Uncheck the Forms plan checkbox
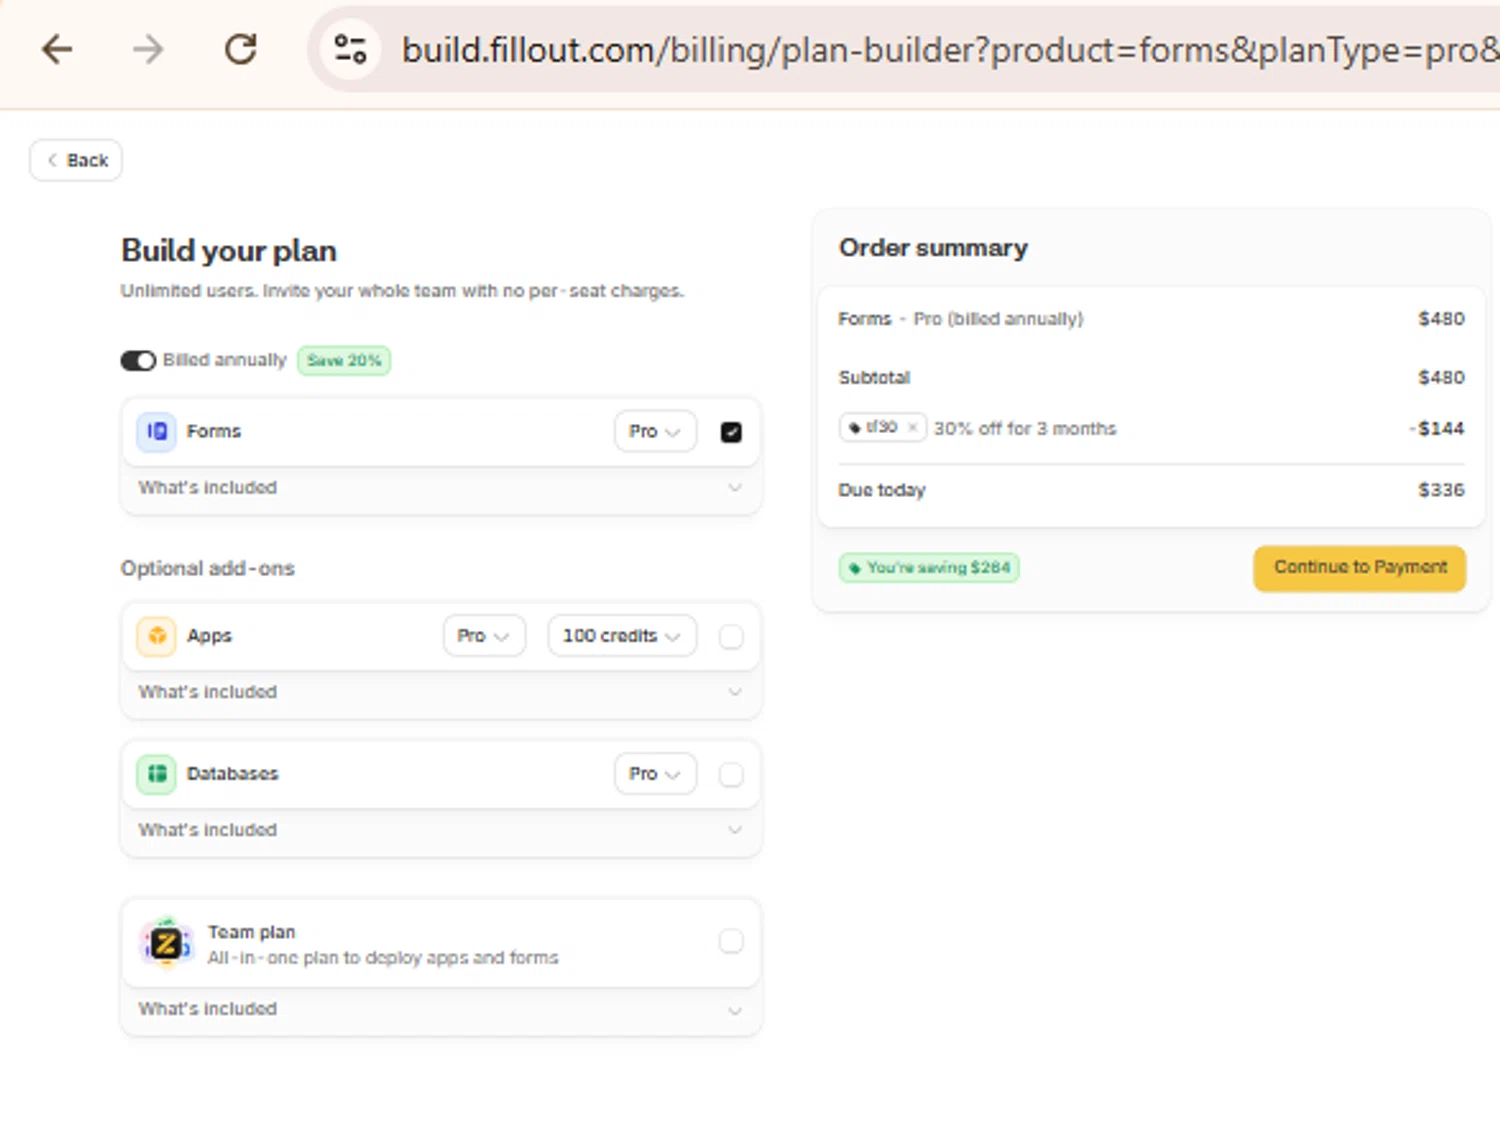1500x1135 pixels. point(731,432)
